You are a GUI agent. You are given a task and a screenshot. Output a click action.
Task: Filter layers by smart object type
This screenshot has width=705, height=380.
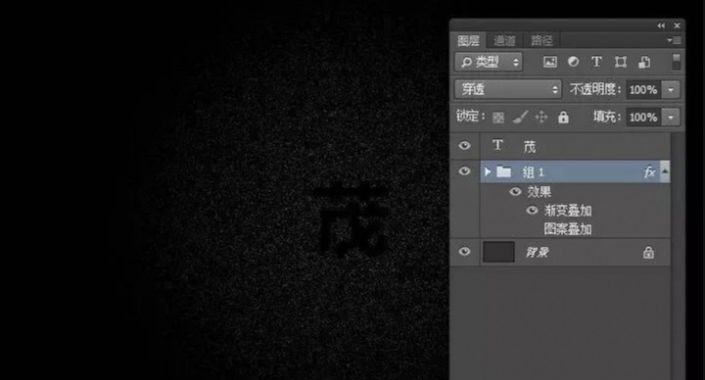pyautogui.click(x=644, y=62)
